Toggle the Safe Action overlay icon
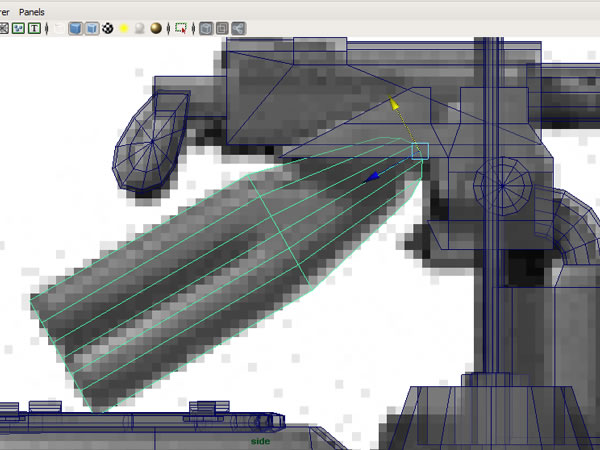This screenshot has width=600, height=450. point(18,28)
